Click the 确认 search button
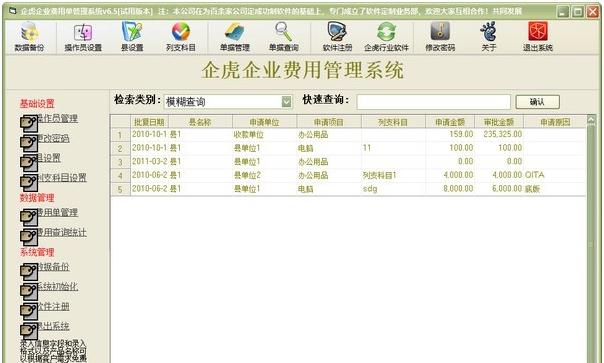 [537, 102]
